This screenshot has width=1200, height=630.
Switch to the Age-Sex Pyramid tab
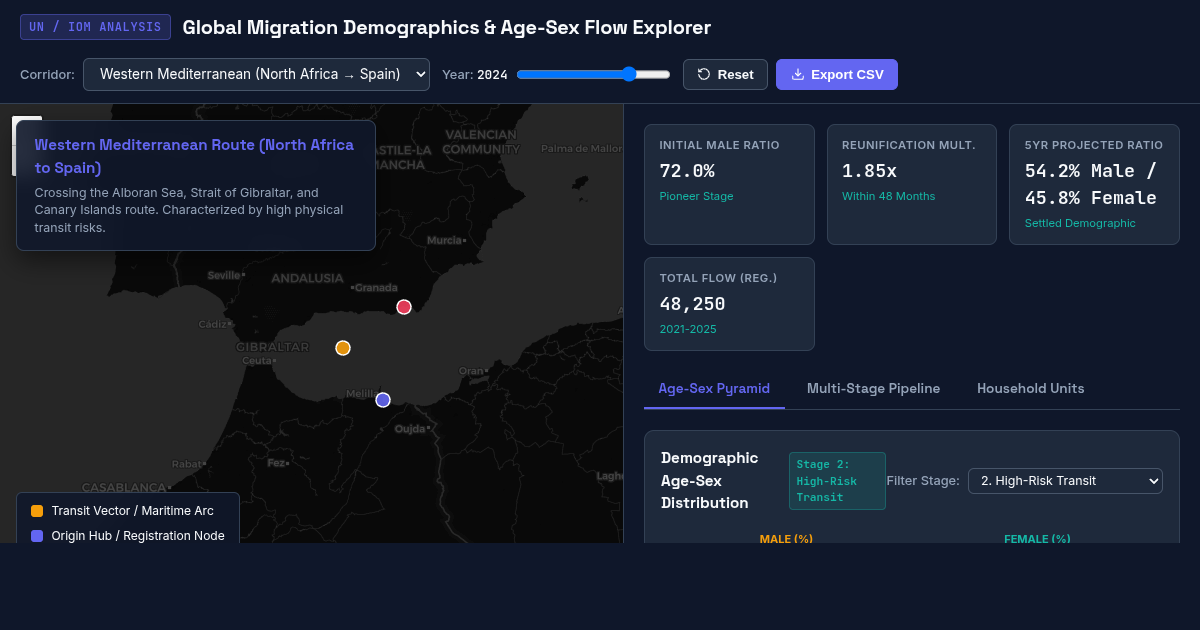tap(714, 388)
